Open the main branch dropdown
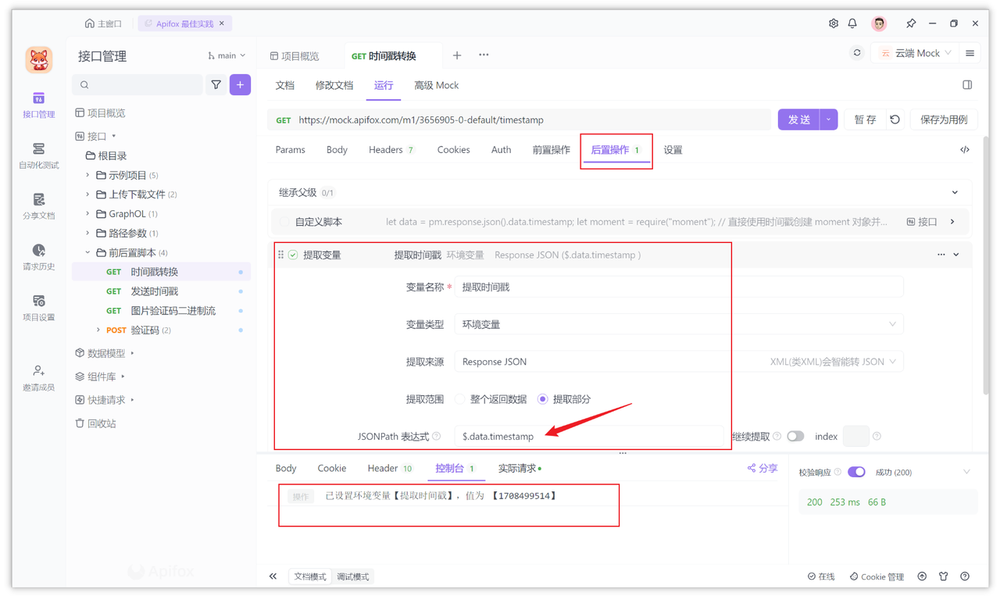Screen dimensions: 1000x596 point(226,55)
